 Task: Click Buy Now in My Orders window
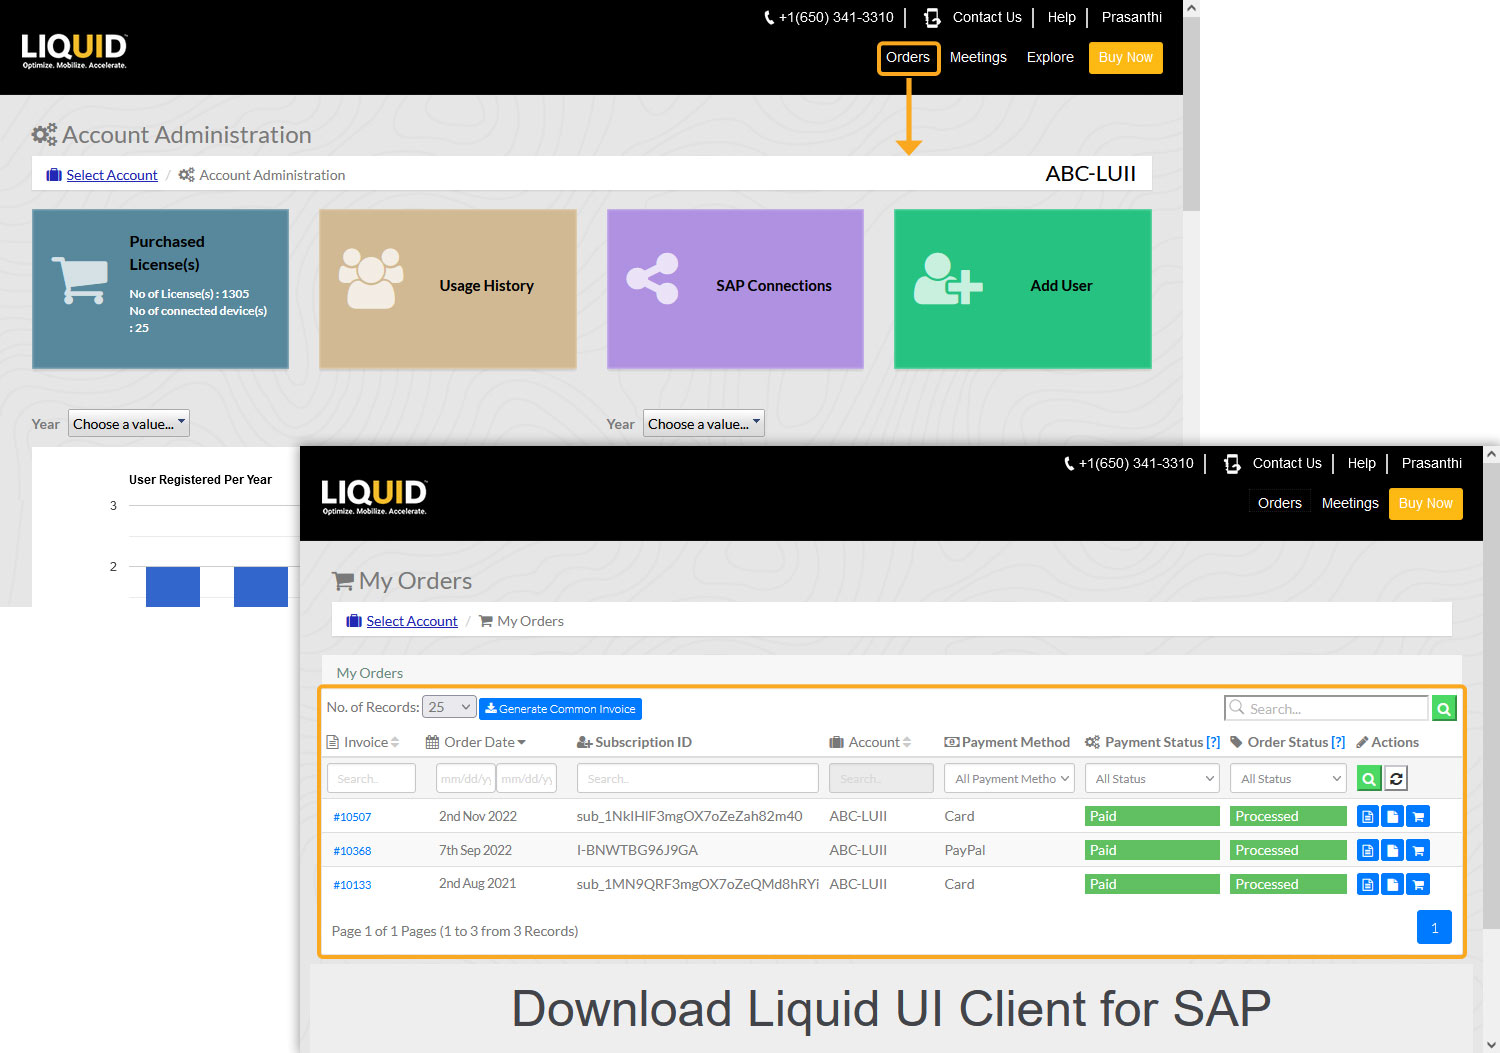click(x=1426, y=503)
